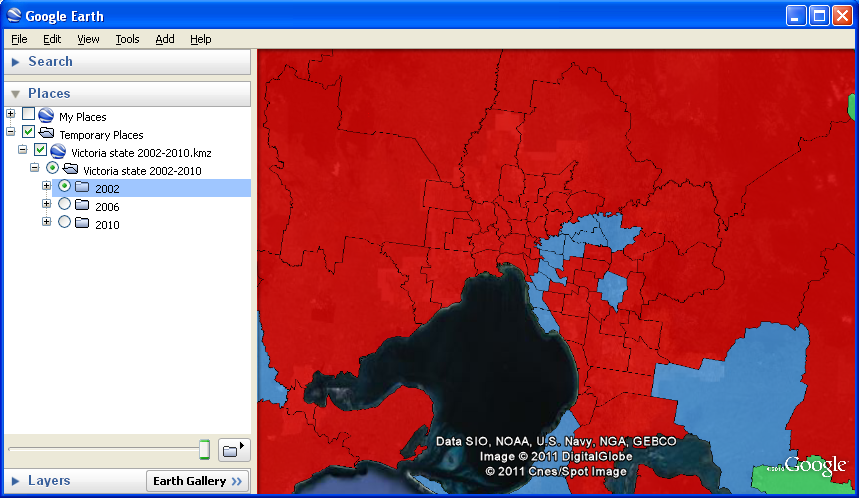This screenshot has width=859, height=498.
Task: Open the Tools menu
Action: (x=127, y=39)
